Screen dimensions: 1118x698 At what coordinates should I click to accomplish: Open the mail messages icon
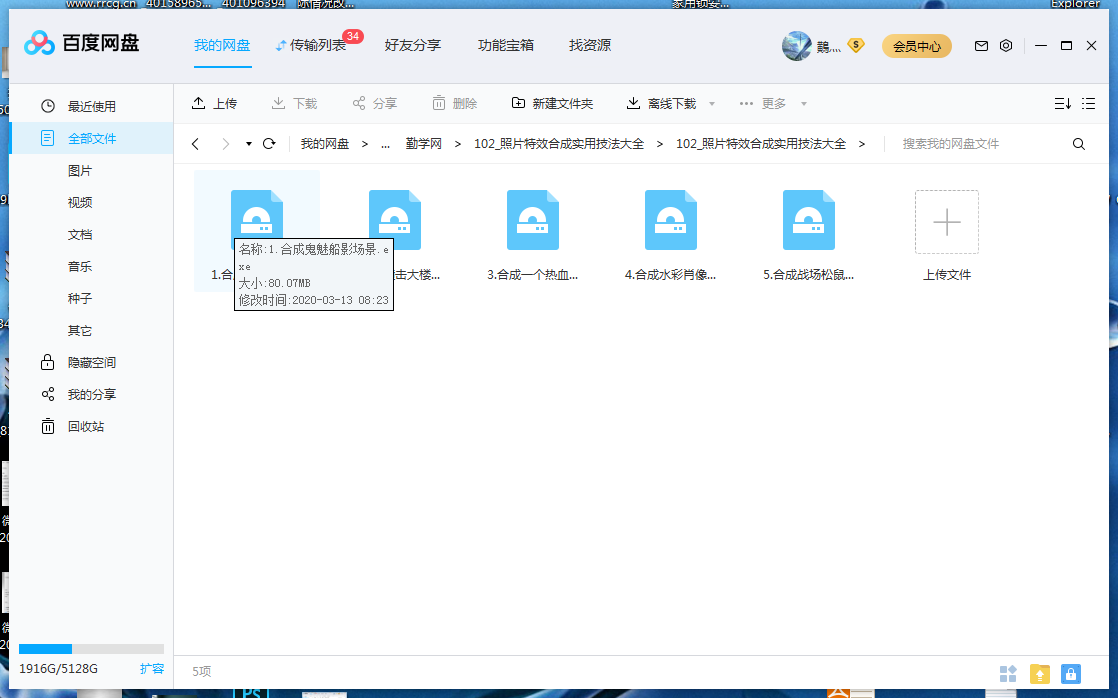pyautogui.click(x=981, y=46)
